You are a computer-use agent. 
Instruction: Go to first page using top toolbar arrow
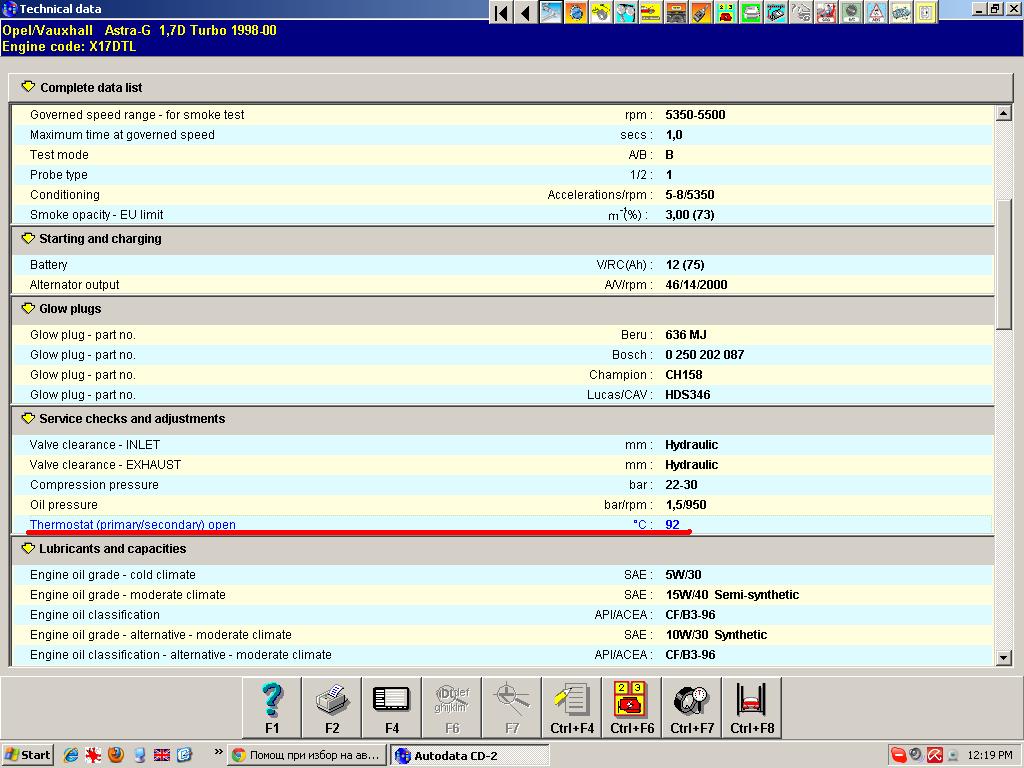click(x=502, y=12)
